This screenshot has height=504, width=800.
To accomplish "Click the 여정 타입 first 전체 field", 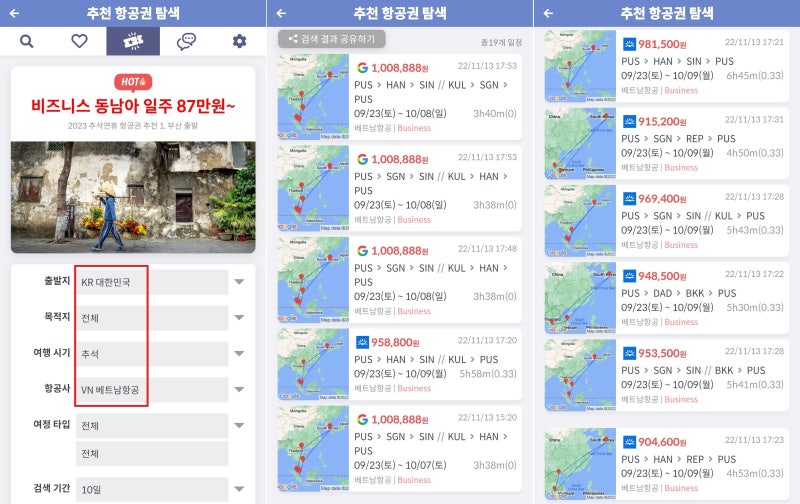I will coord(151,425).
